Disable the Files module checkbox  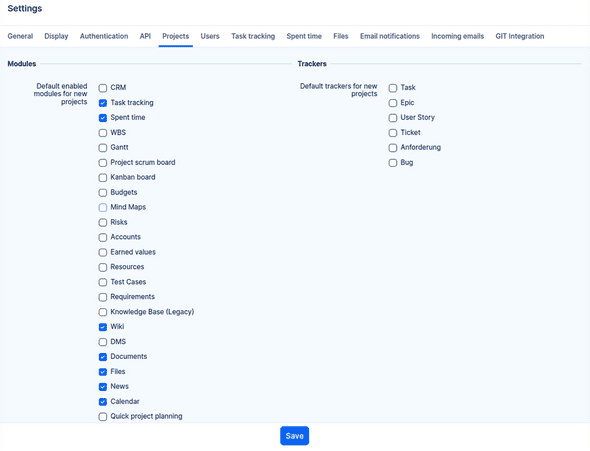(103, 372)
